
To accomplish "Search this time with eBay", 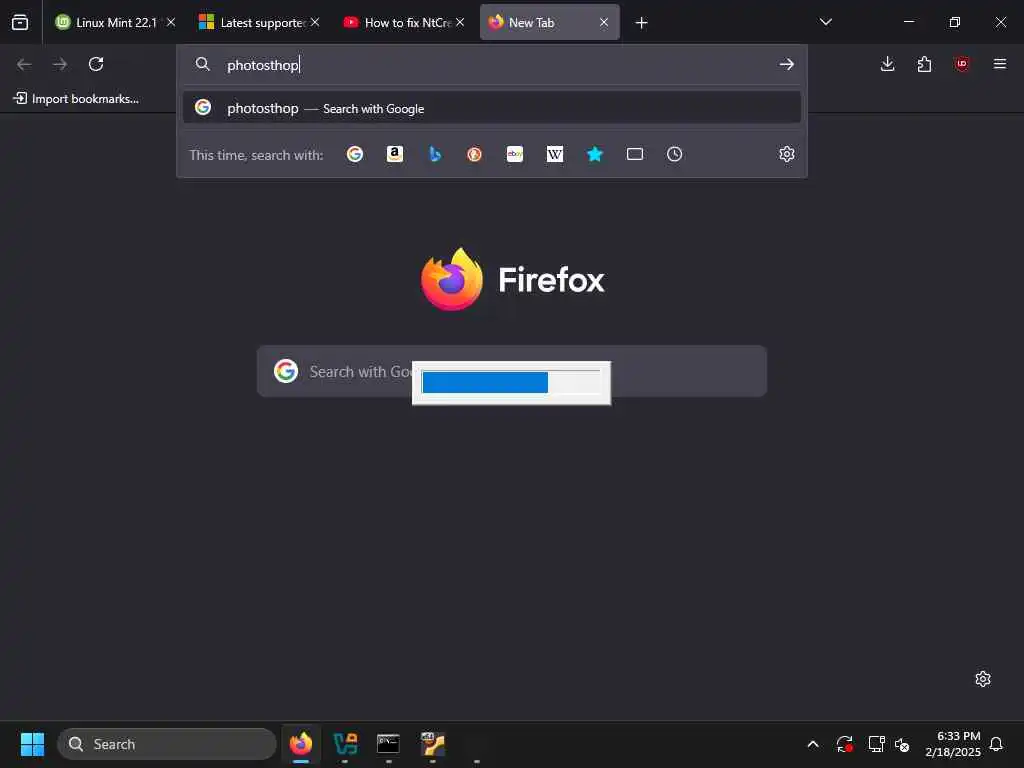I will (x=515, y=154).
